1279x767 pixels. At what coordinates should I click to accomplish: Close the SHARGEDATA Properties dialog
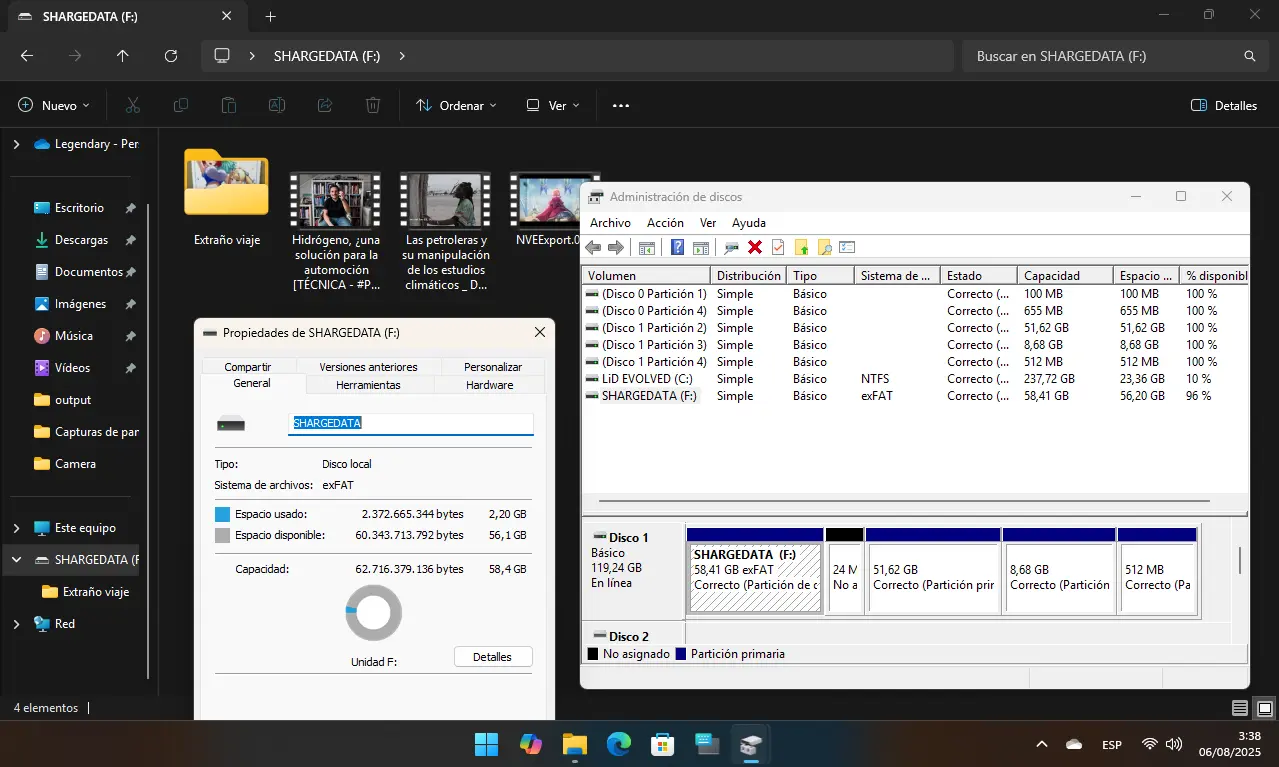540,332
